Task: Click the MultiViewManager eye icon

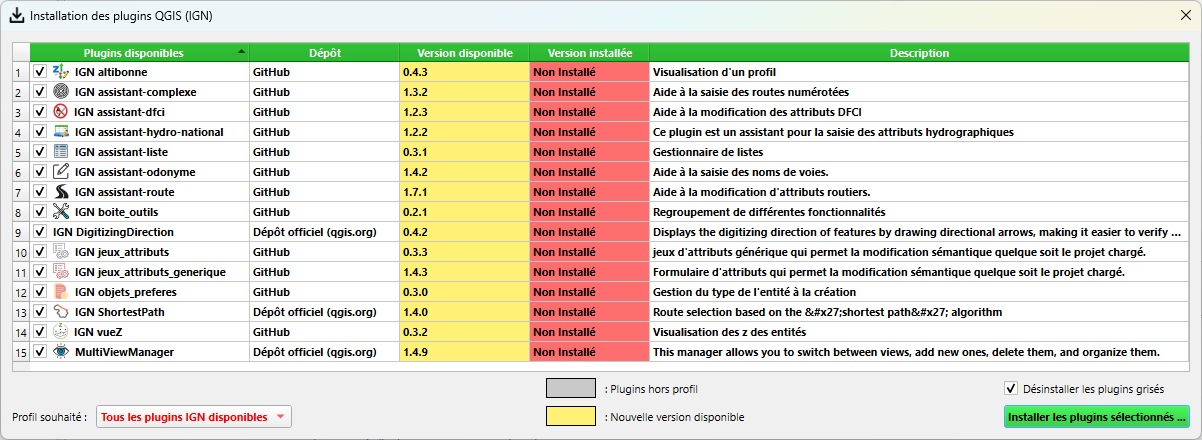Action: [x=61, y=351]
